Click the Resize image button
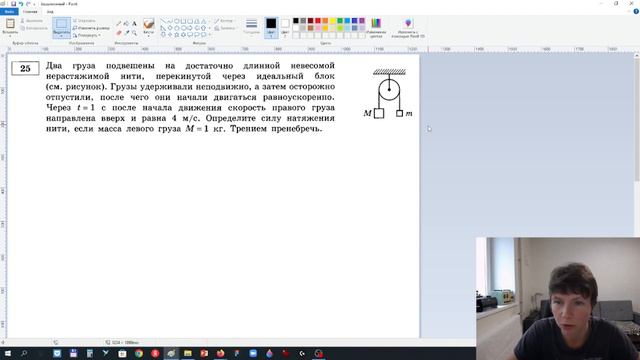The height and width of the screenshot is (360, 640). [91, 28]
